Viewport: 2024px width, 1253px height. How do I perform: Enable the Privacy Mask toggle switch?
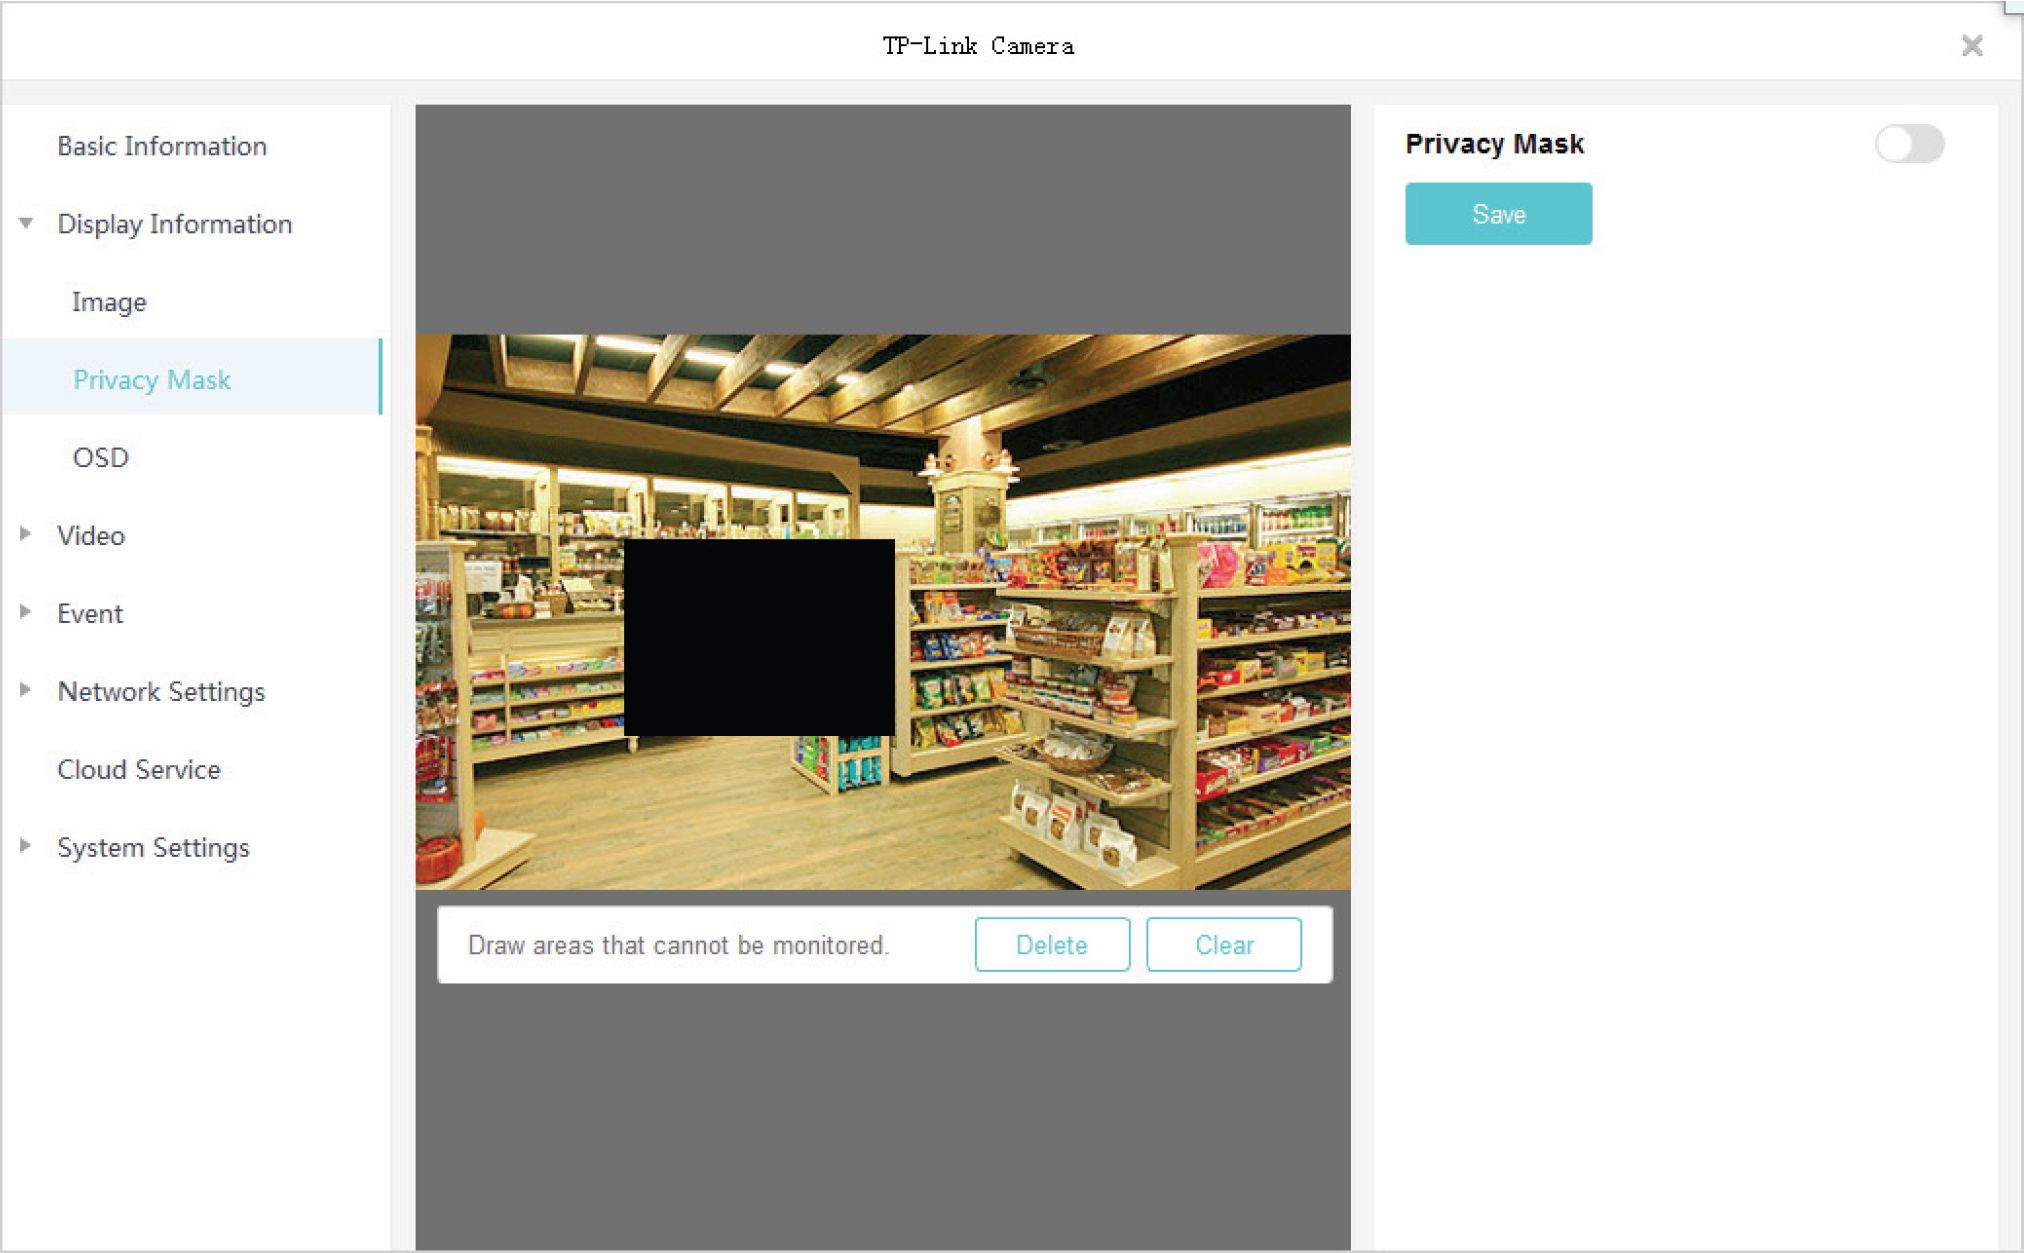click(1908, 144)
